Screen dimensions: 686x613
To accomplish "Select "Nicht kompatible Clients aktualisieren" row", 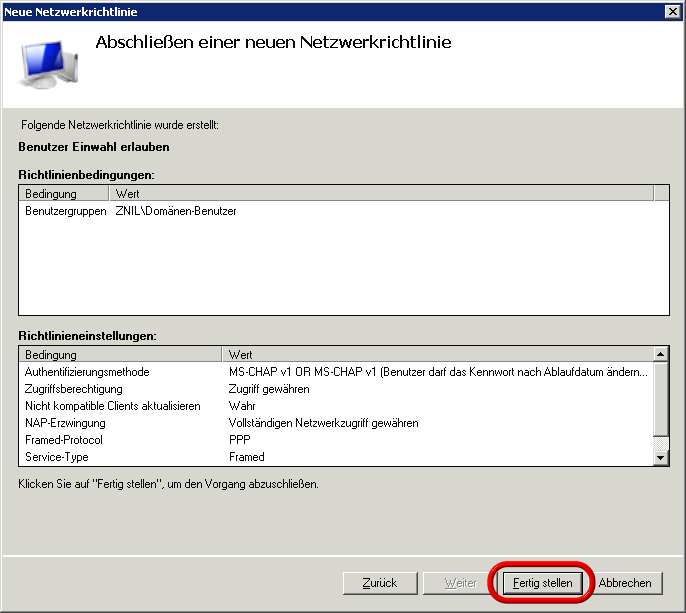I will tap(112, 406).
